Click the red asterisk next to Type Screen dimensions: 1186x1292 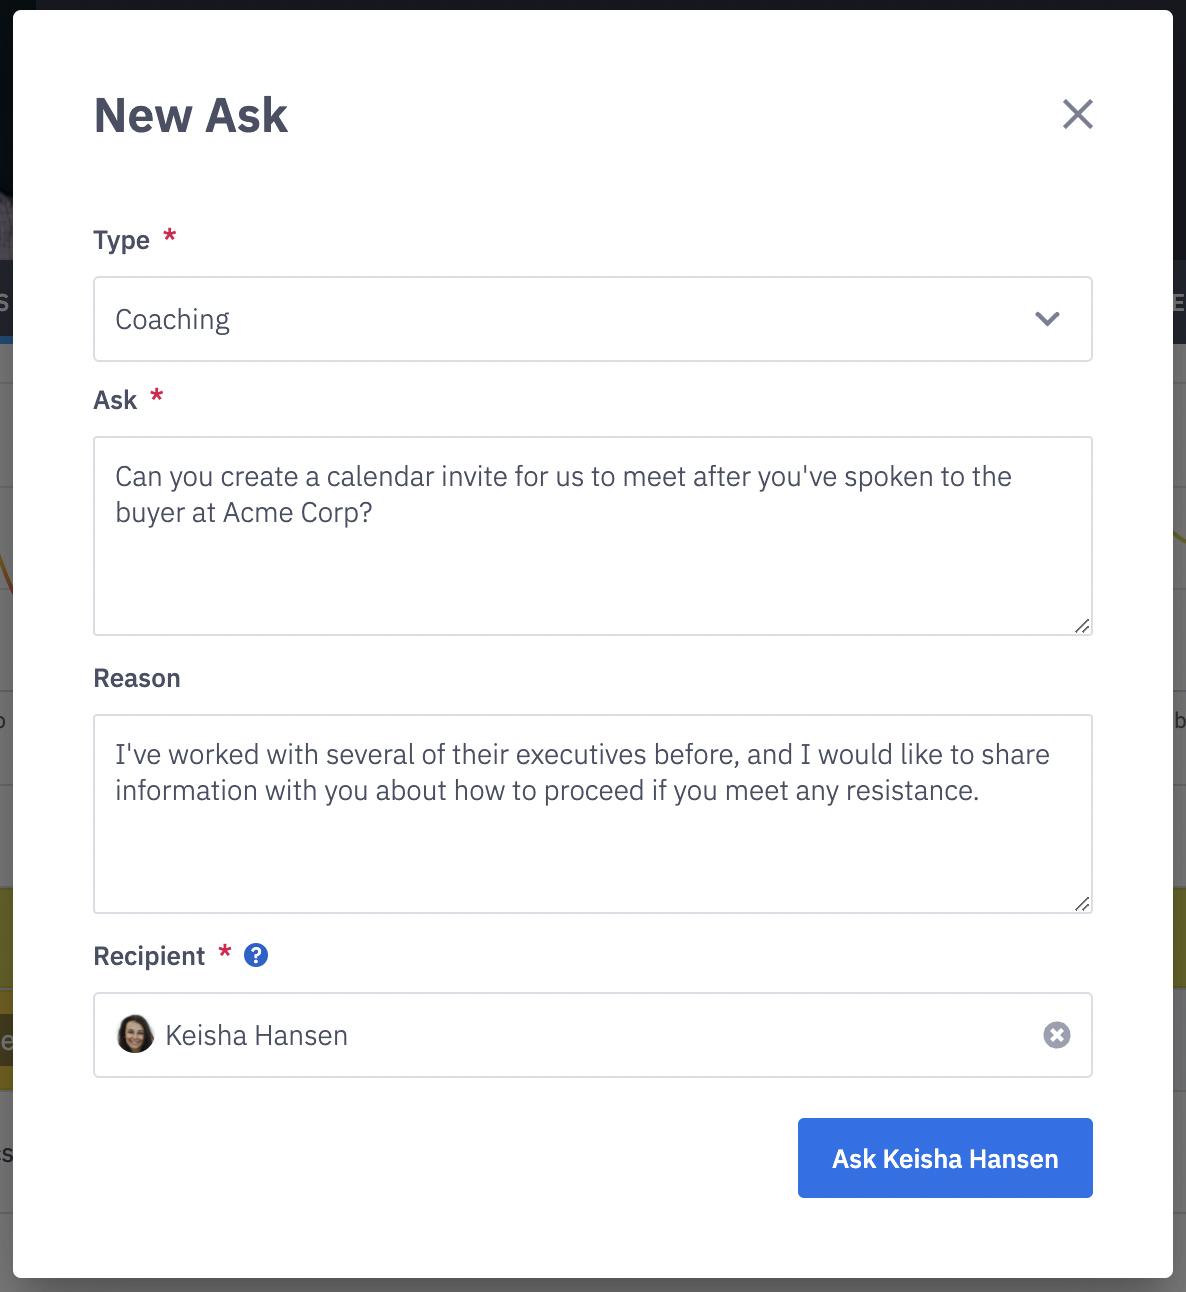[x=168, y=237]
